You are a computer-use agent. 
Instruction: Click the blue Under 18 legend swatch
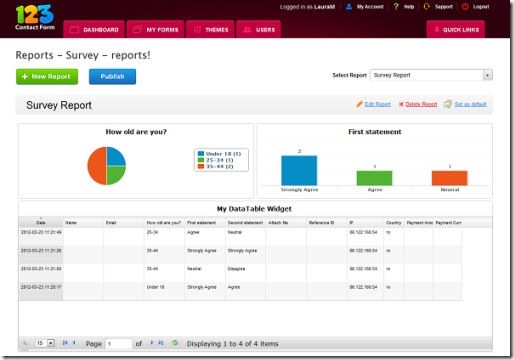coord(201,154)
